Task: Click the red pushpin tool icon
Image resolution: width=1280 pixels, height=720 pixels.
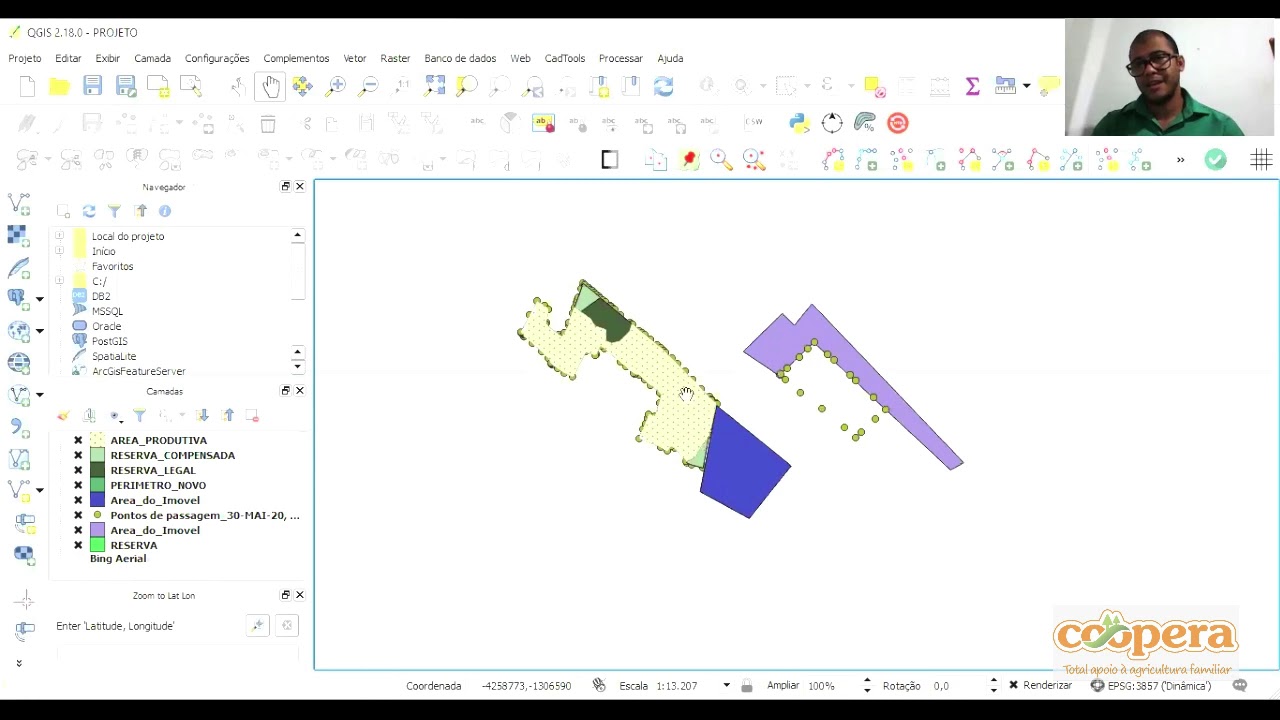Action: (689, 160)
